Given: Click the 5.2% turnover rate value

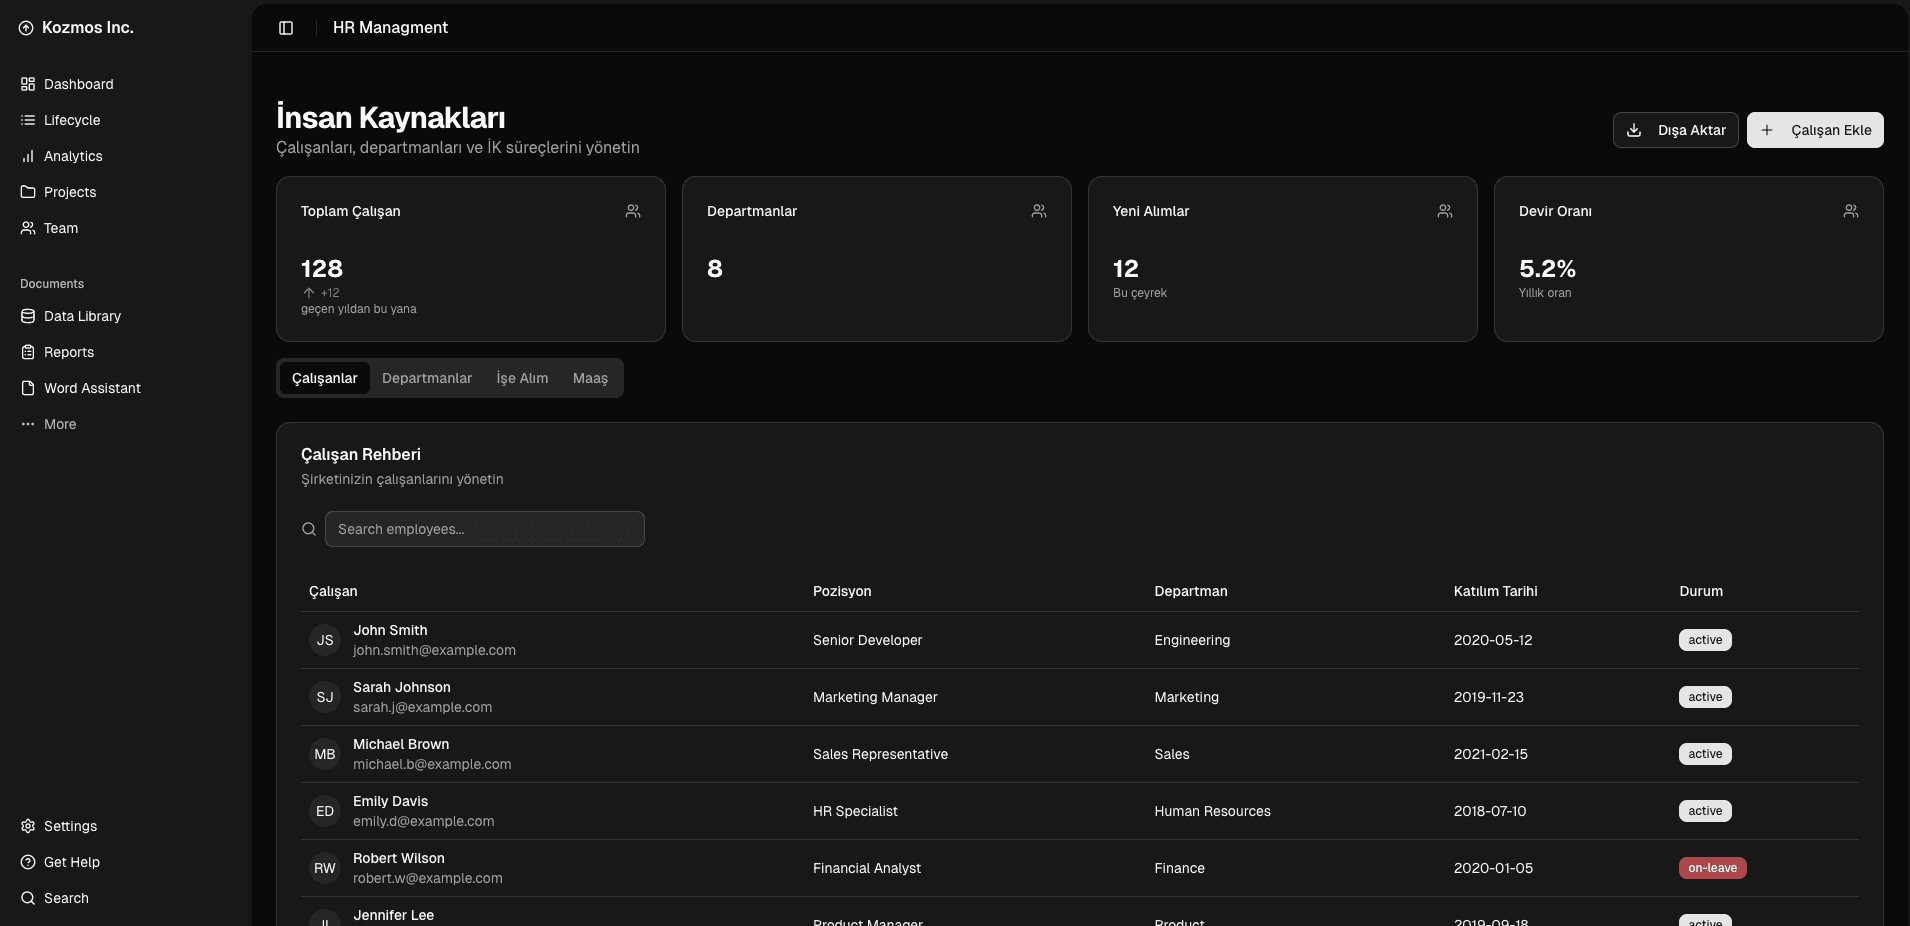Looking at the screenshot, I should [1547, 268].
